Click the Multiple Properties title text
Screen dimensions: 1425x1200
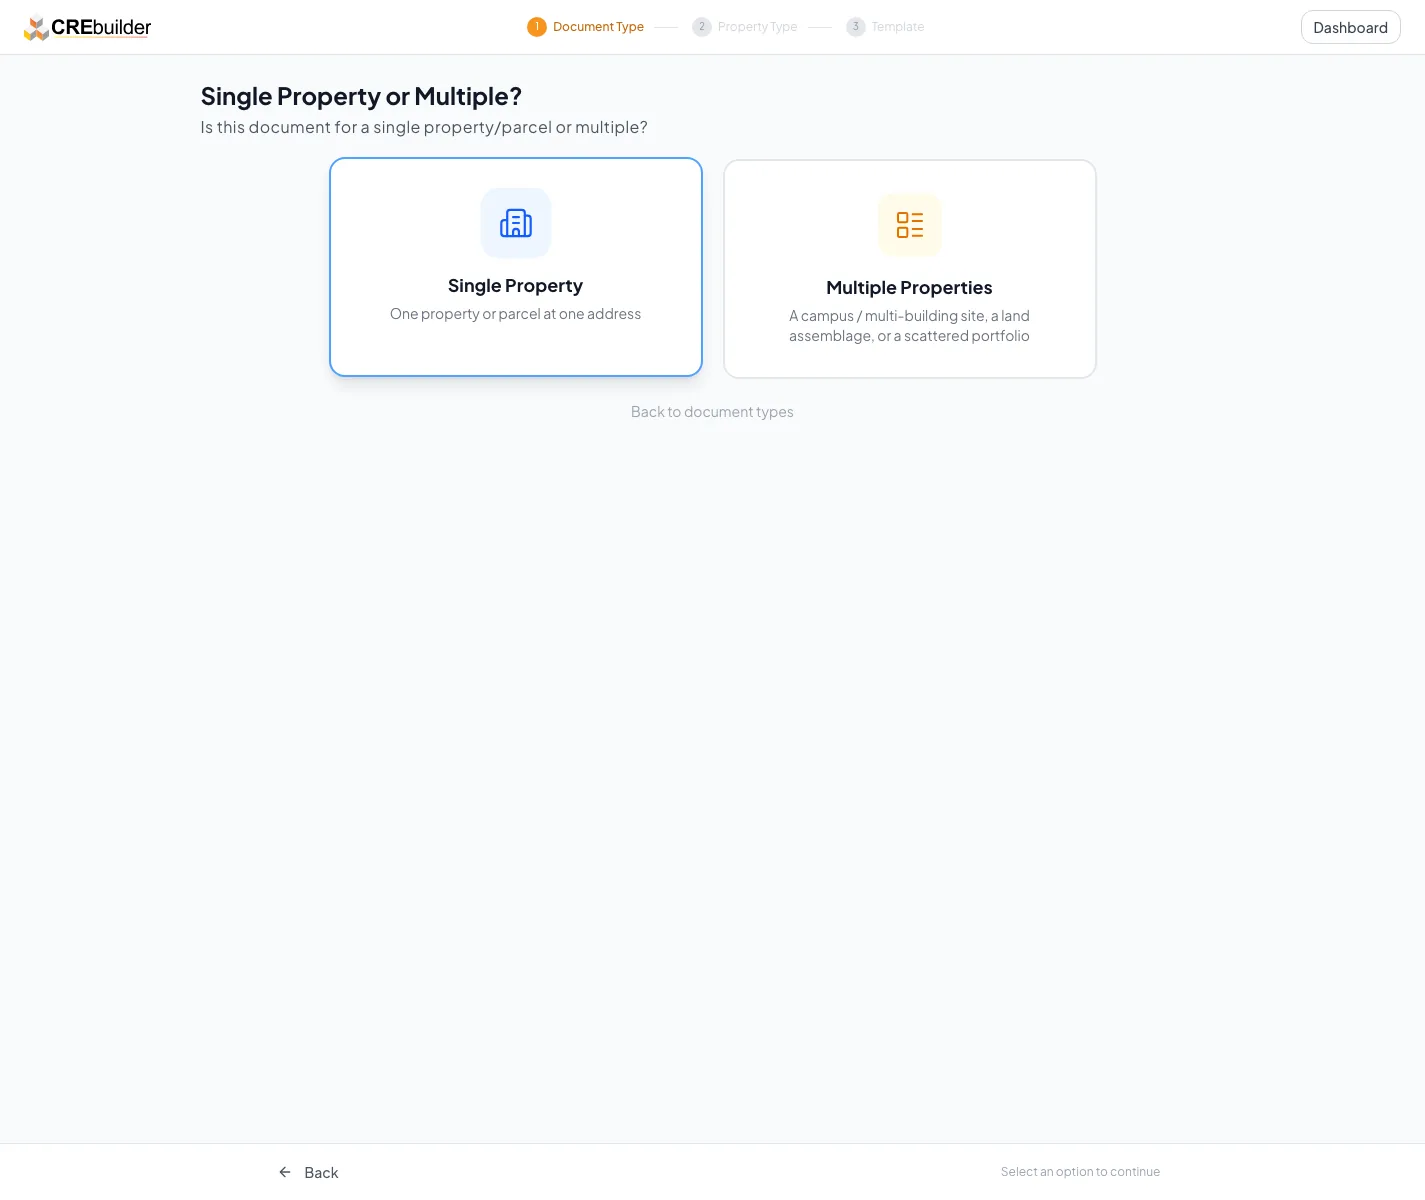910,288
